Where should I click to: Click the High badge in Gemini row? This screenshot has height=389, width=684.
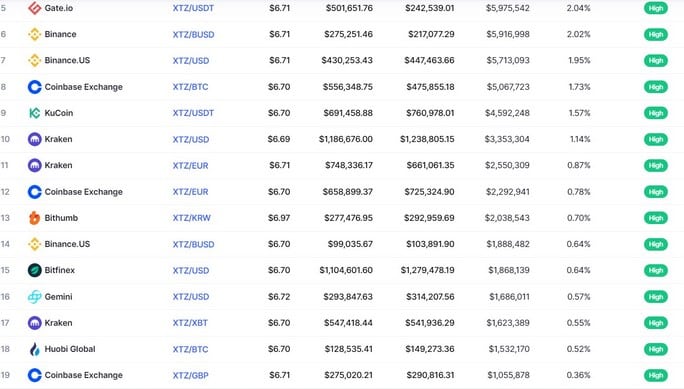656,297
